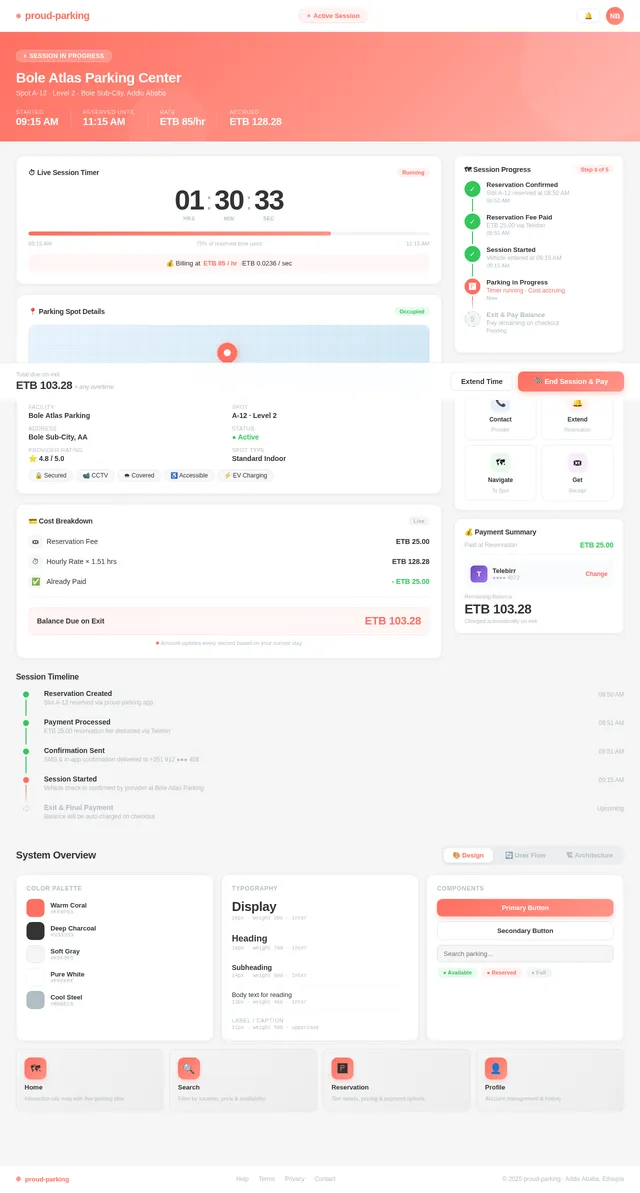Image resolution: width=640 pixels, height=1193 pixels.
Task: Select the Design tab
Action: (467, 855)
